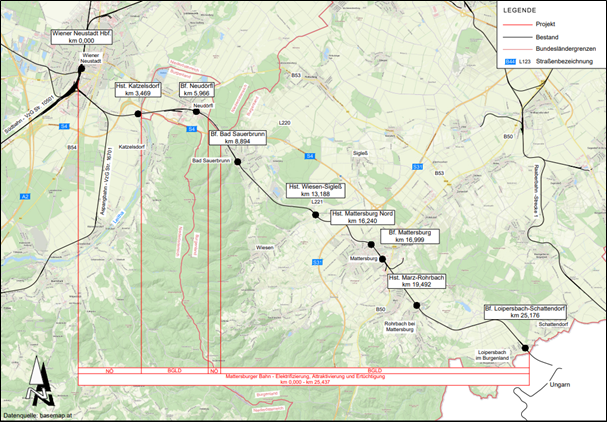Click the Loipersbach-Schattendorf station marker dot
Screen dimensions: 607x422
tap(525, 348)
